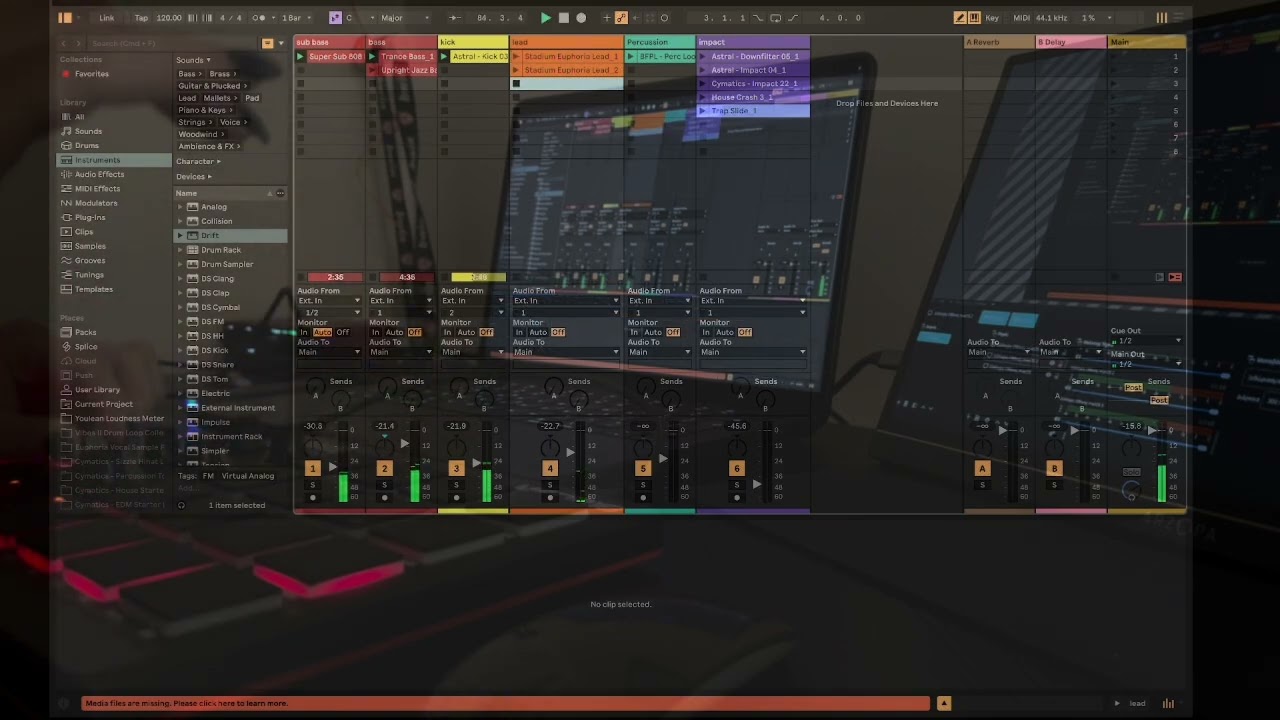Toggle return track A activator
Screen dimensions: 1280x720
982,468
